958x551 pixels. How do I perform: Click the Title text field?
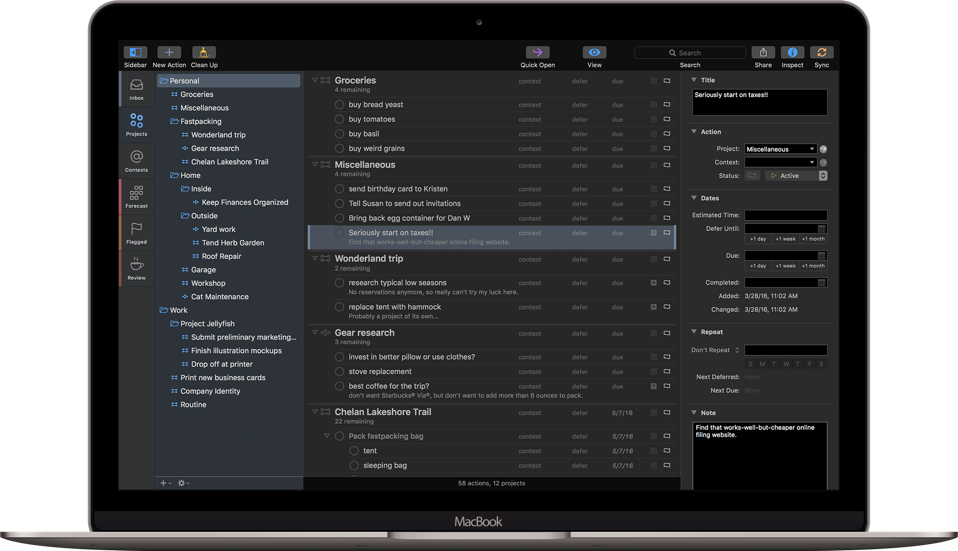[x=759, y=103]
